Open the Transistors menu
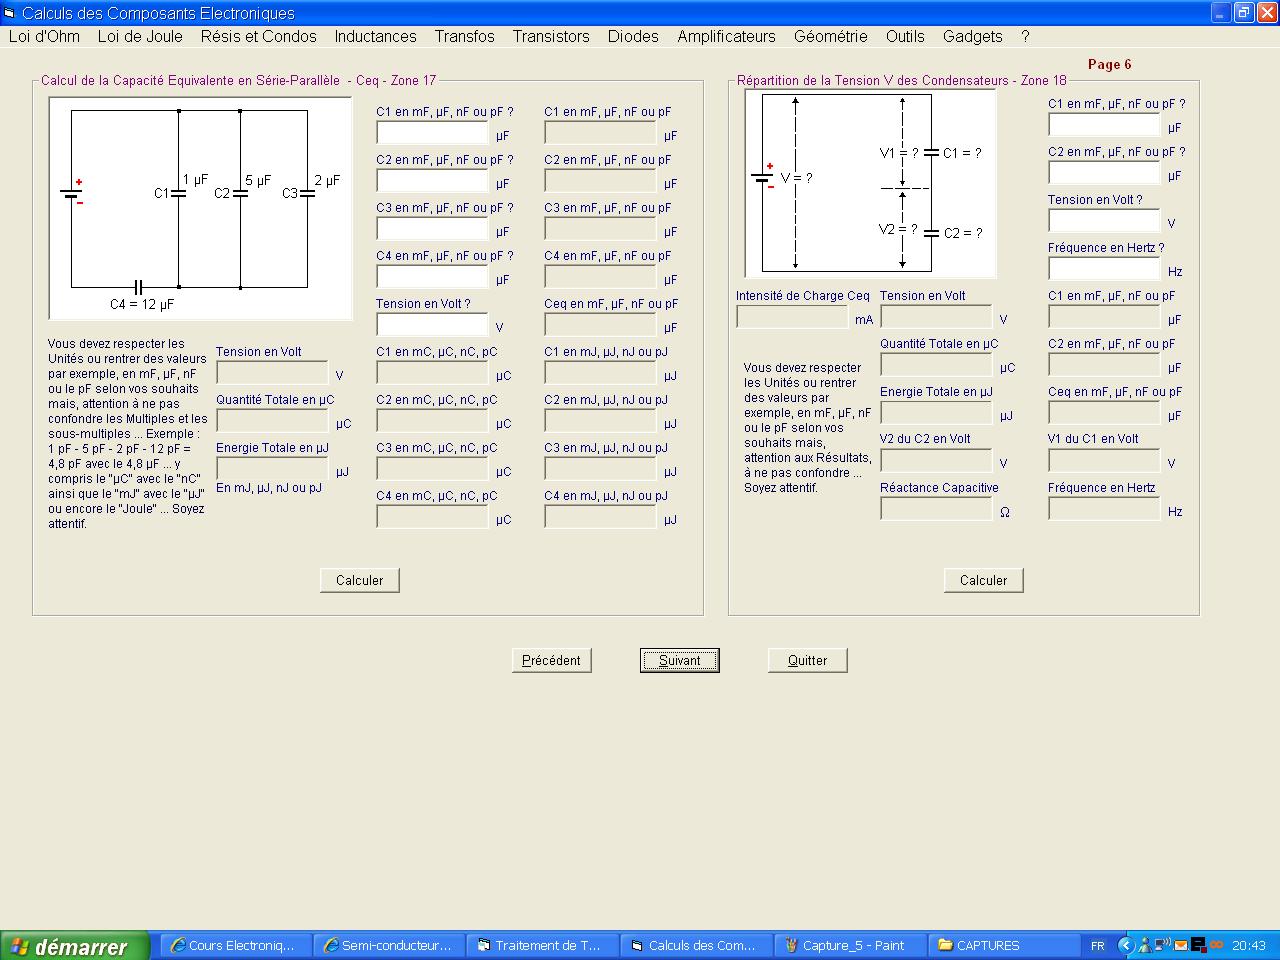This screenshot has height=960, width=1280. click(x=551, y=36)
